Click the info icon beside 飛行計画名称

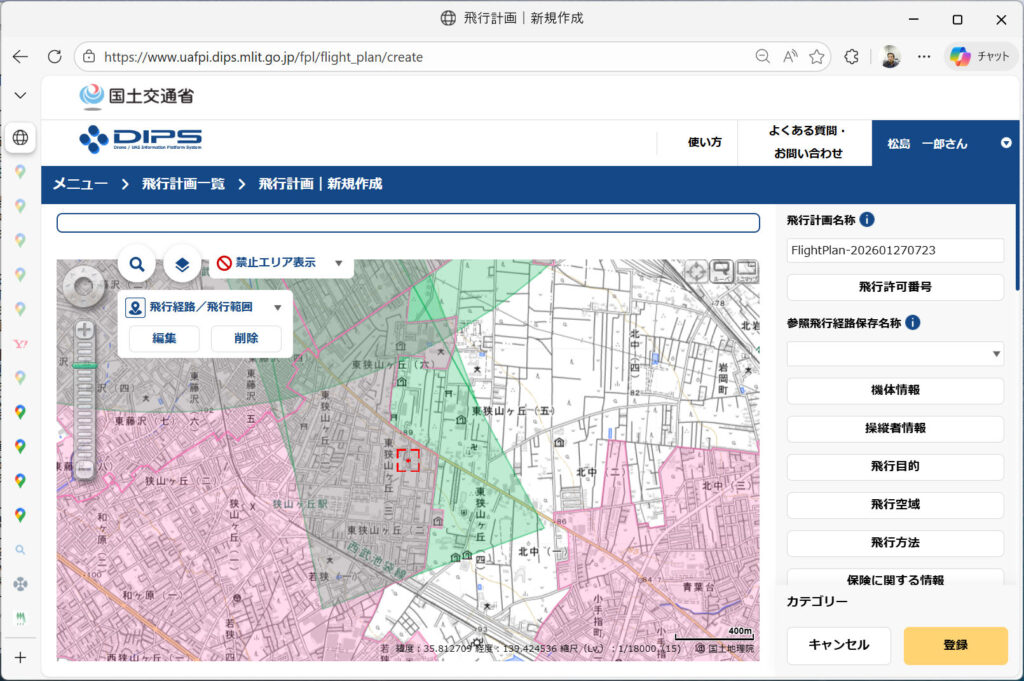[867, 219]
